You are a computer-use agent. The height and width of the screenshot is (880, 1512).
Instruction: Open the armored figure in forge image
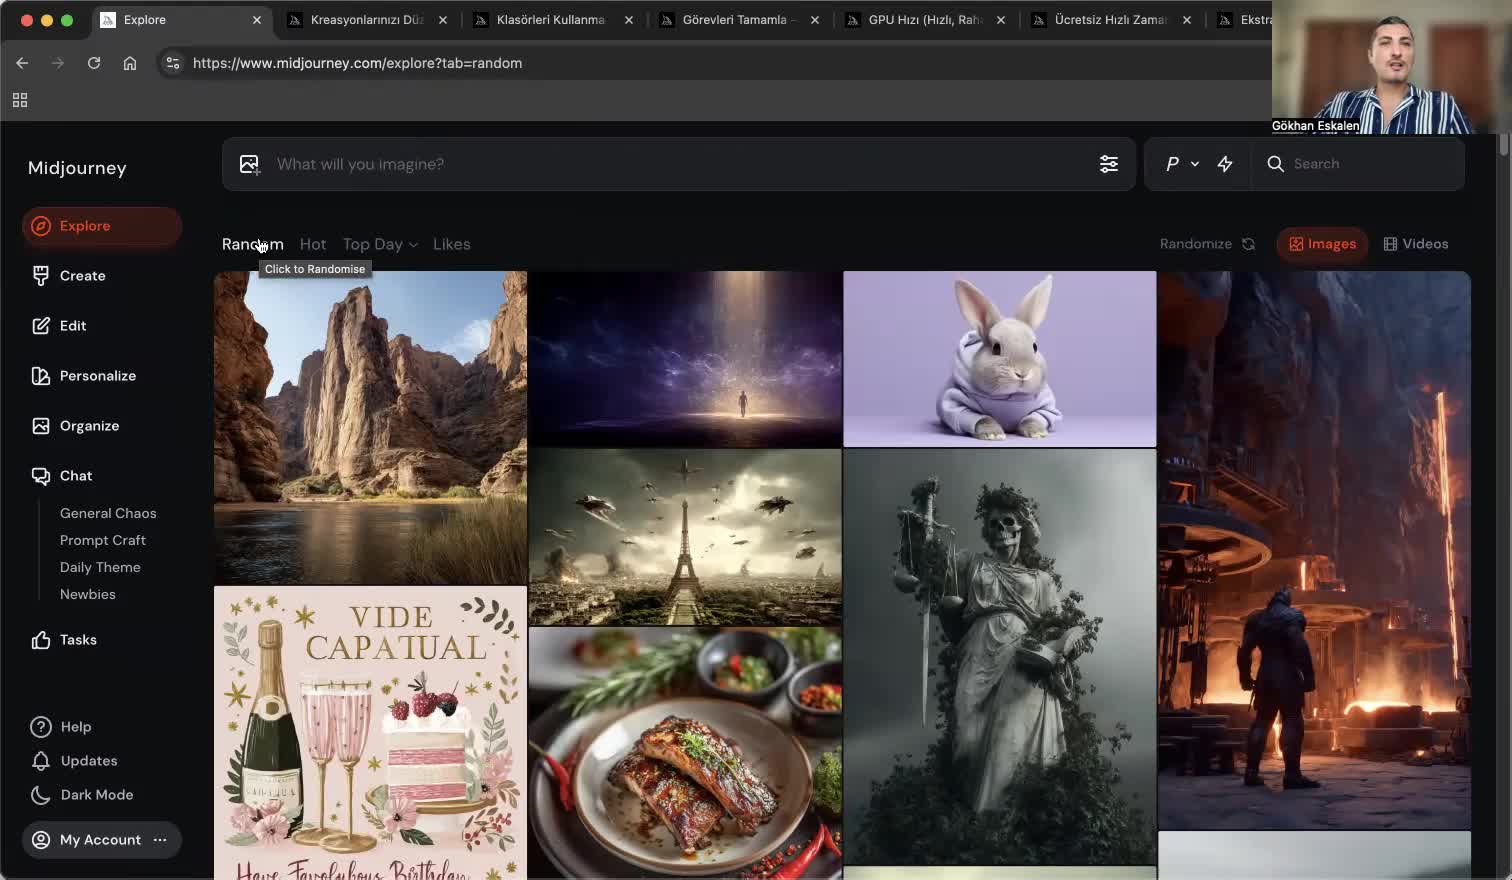point(1314,550)
